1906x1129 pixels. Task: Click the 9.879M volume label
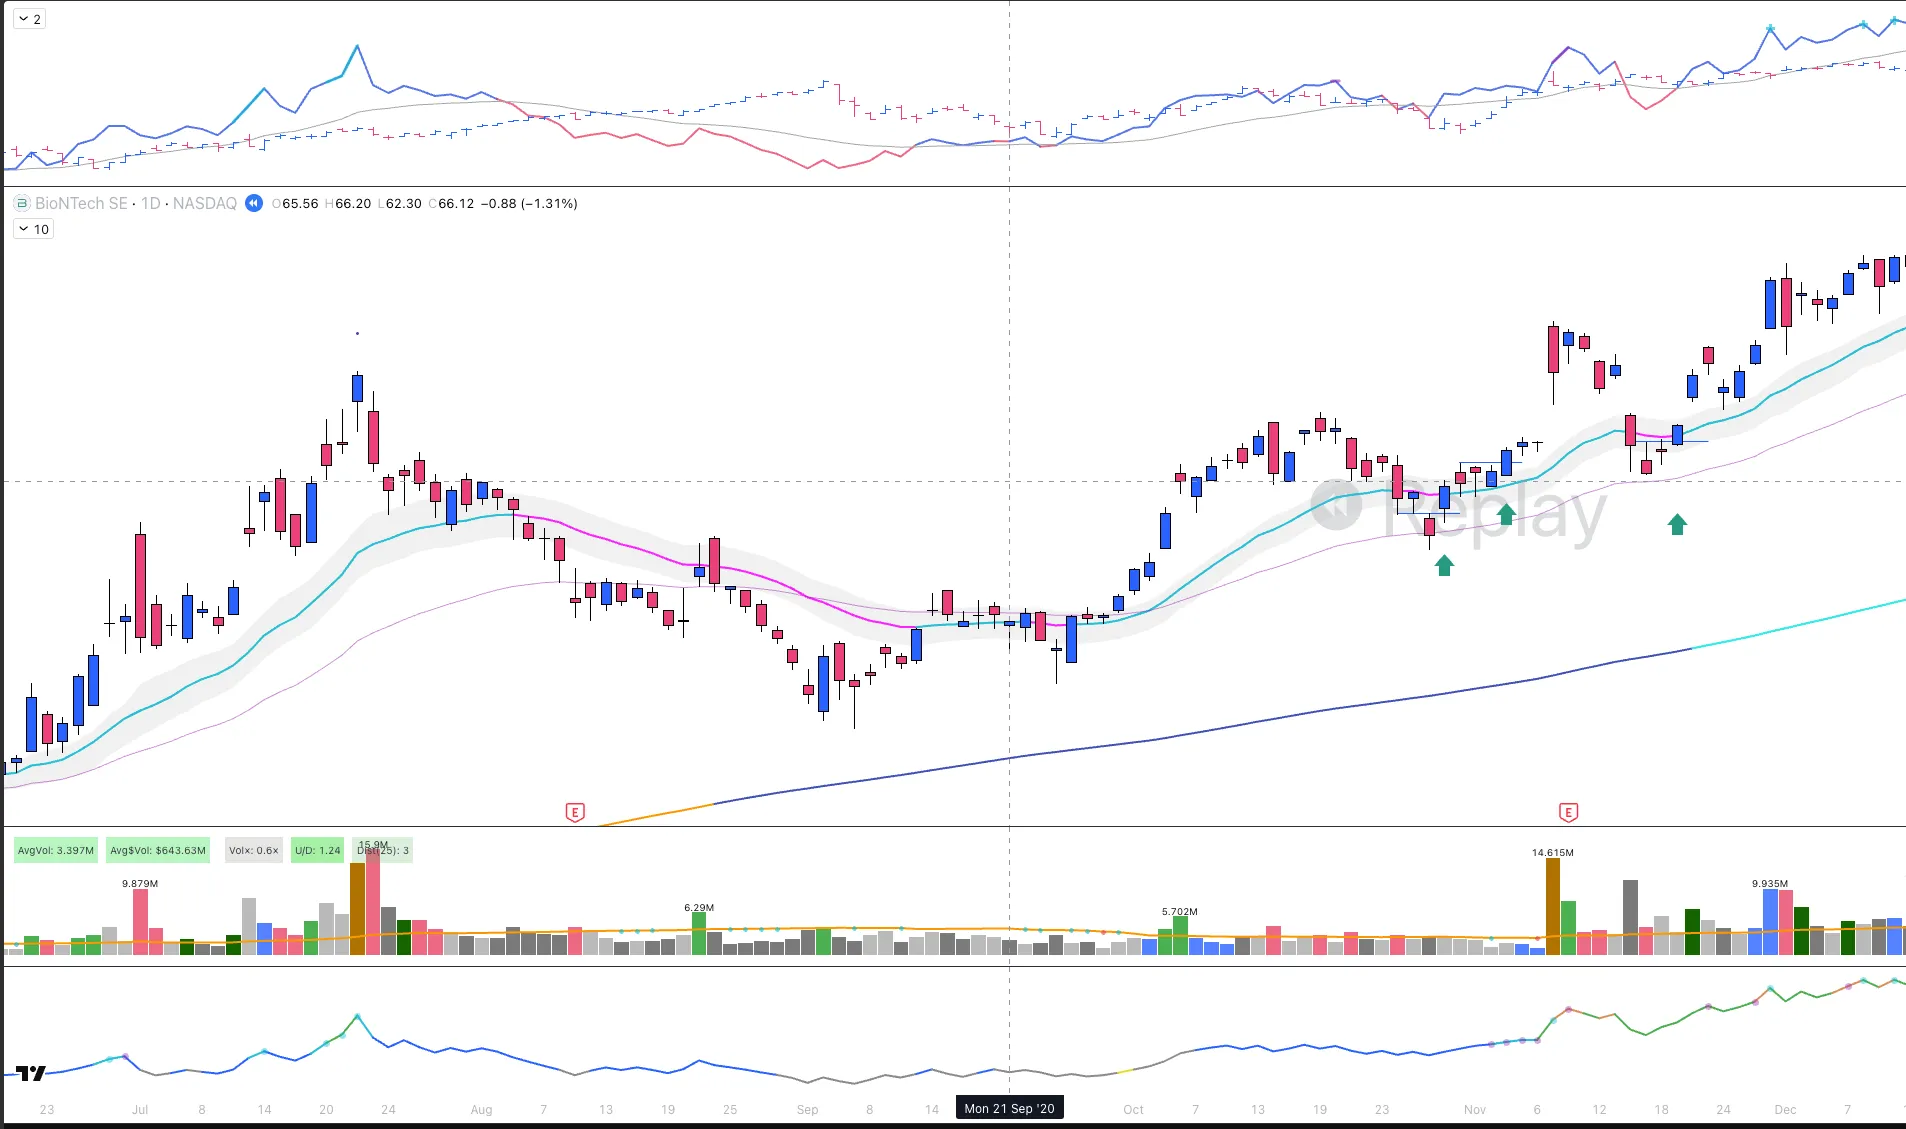tap(140, 884)
